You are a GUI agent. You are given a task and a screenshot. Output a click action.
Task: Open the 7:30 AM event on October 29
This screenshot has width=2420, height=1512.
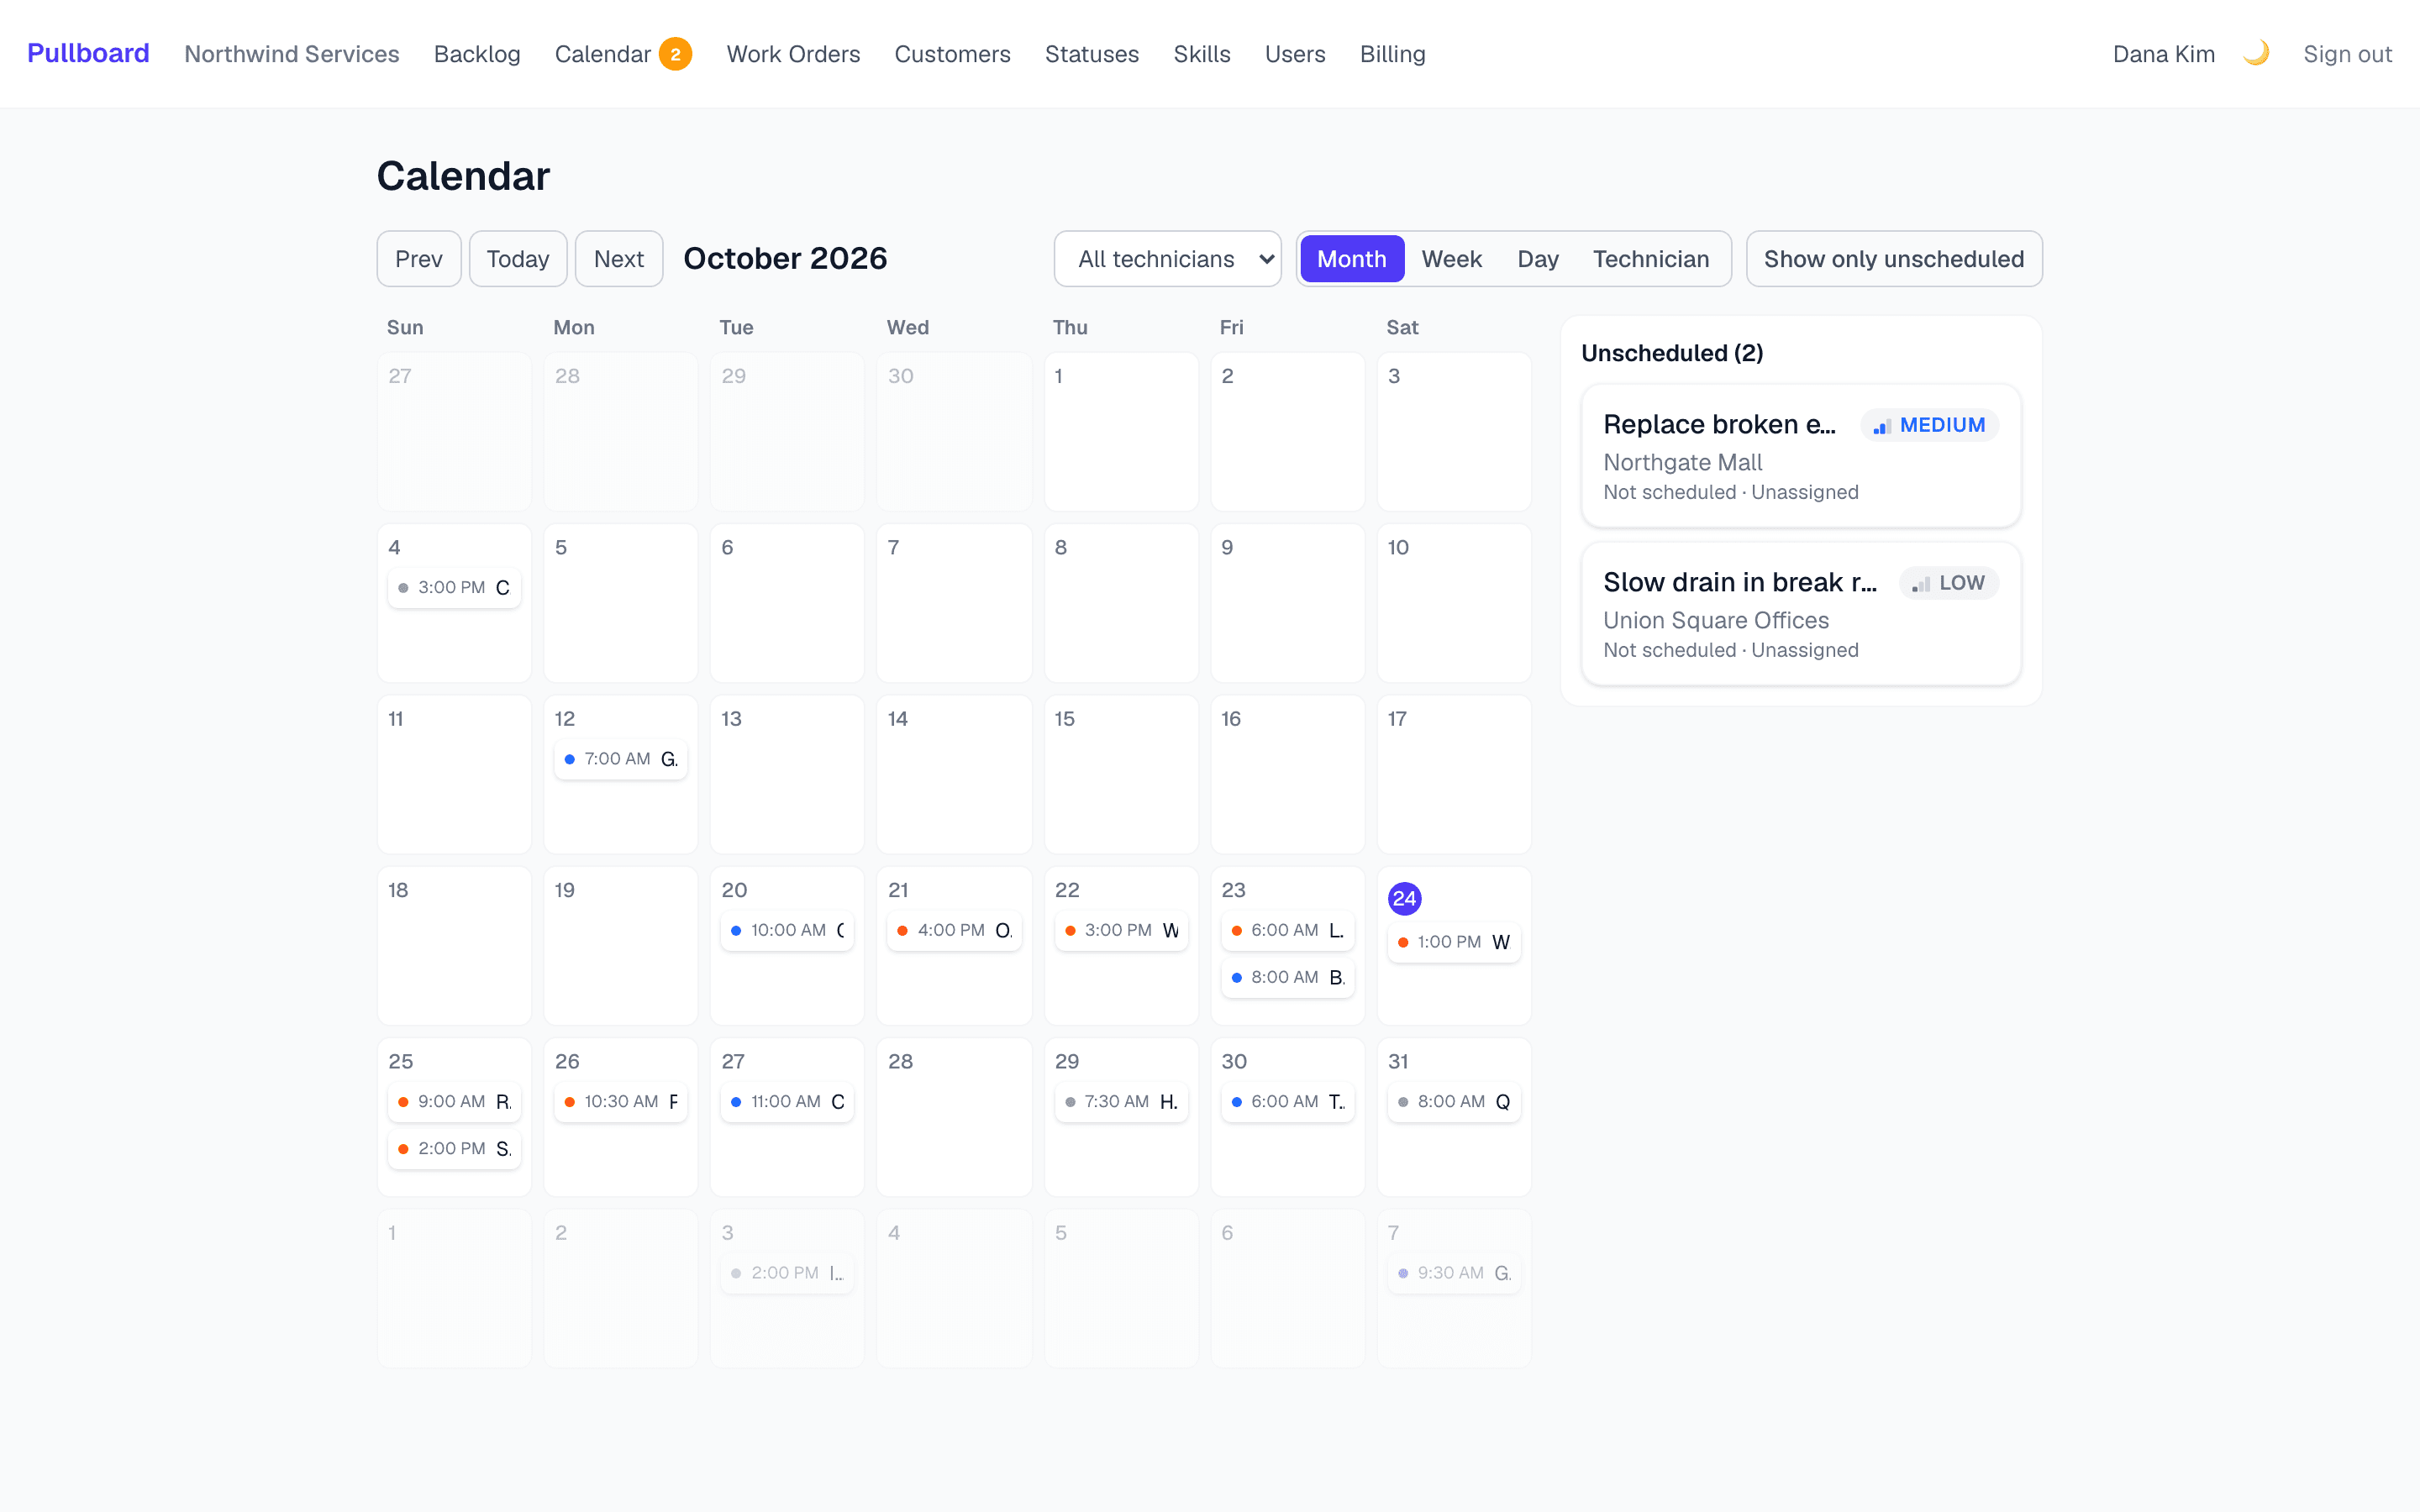point(1121,1101)
